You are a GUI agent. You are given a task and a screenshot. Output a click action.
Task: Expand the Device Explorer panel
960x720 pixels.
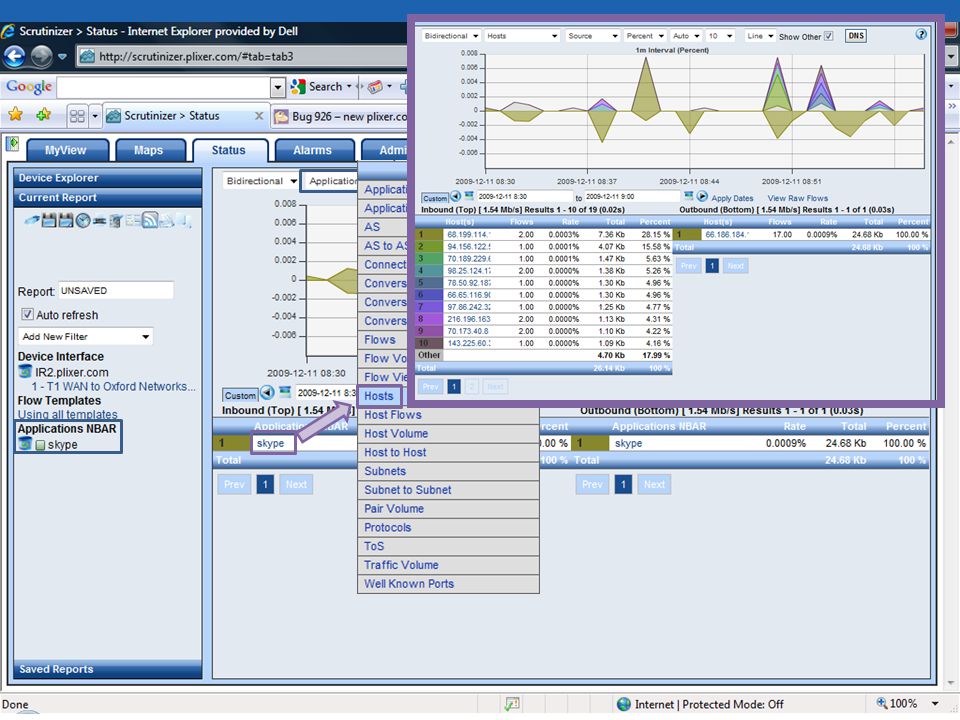[108, 178]
